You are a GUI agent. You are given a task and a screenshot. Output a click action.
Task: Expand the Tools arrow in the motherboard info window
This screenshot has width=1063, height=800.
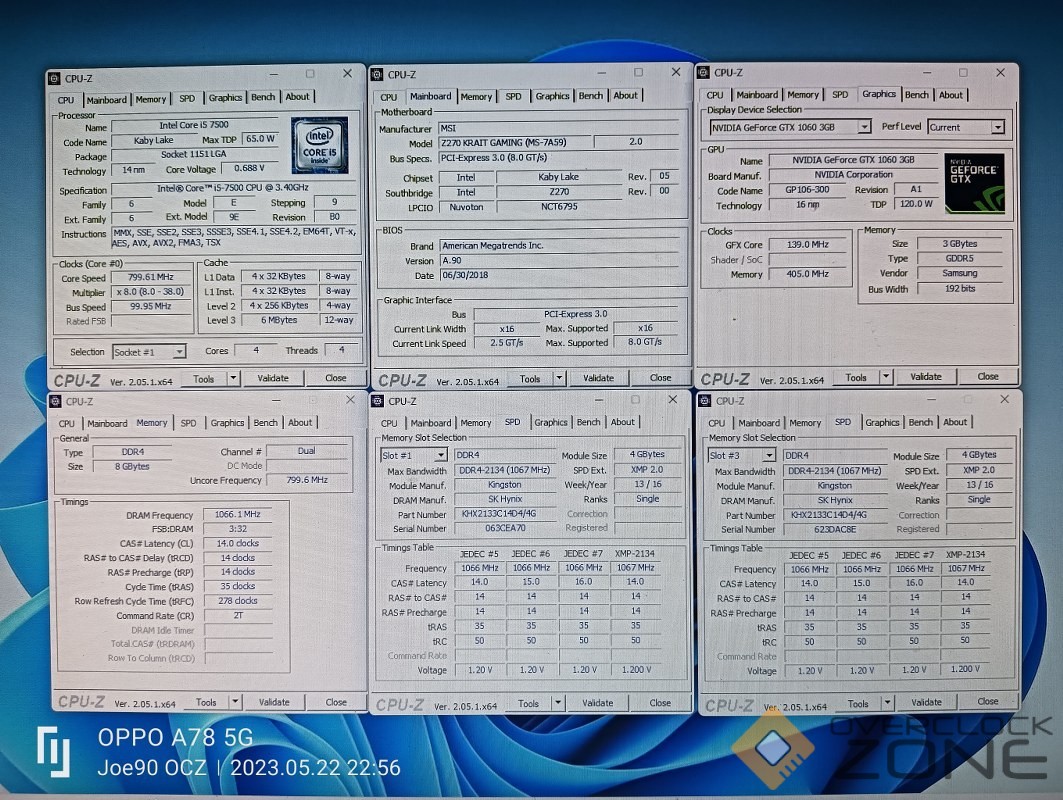(x=560, y=378)
